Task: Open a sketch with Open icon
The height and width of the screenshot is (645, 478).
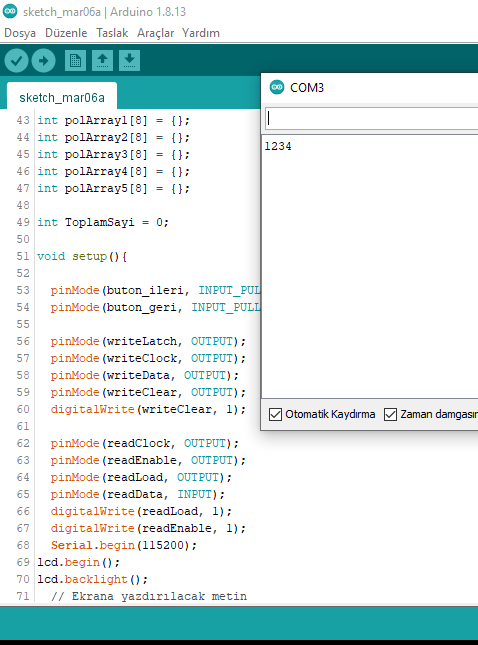Action: point(102,61)
